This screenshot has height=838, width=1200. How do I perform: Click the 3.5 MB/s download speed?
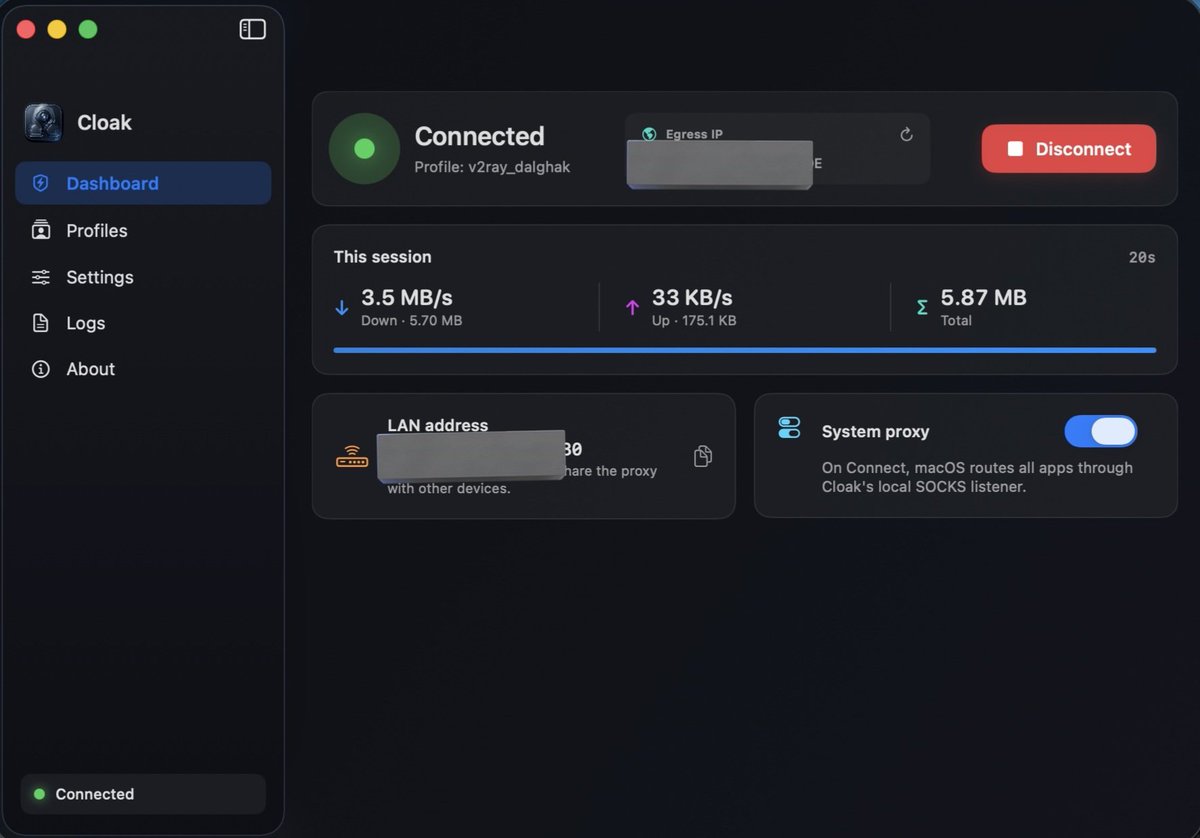tap(407, 297)
